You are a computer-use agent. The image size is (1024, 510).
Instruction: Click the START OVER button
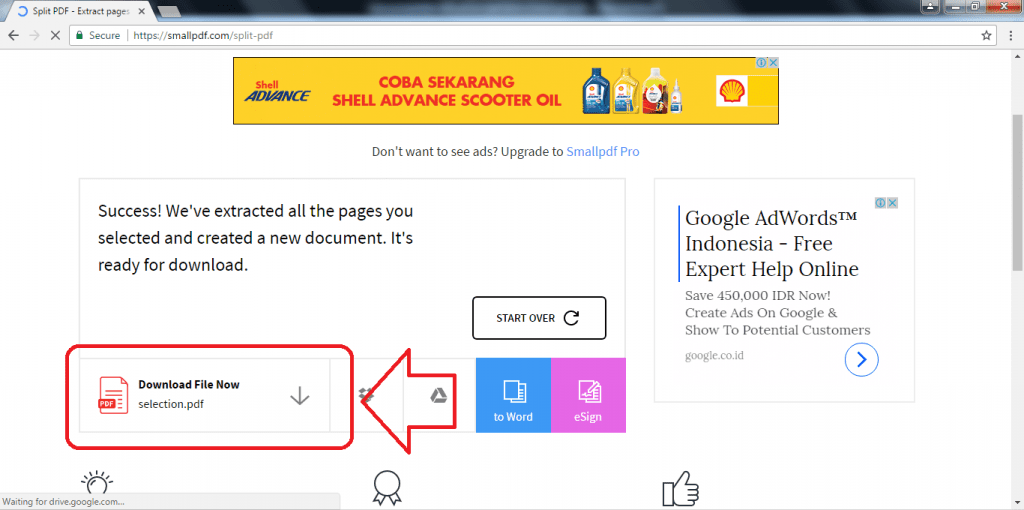pyautogui.click(x=539, y=318)
